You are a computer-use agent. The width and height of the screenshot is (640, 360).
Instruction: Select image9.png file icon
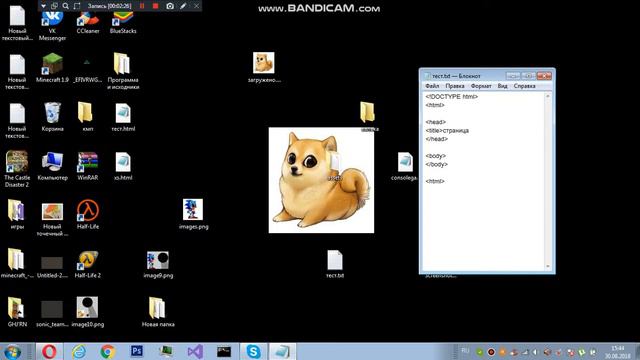[x=158, y=264]
